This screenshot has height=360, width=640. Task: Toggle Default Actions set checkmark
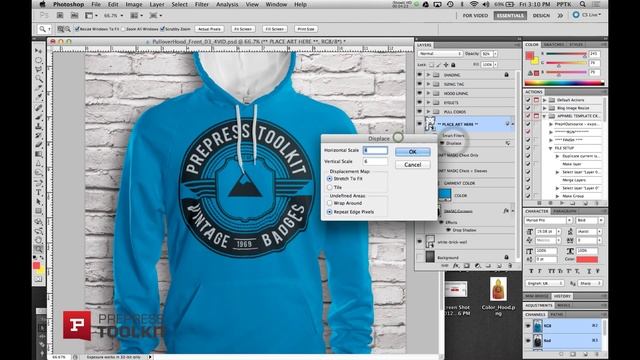point(528,100)
